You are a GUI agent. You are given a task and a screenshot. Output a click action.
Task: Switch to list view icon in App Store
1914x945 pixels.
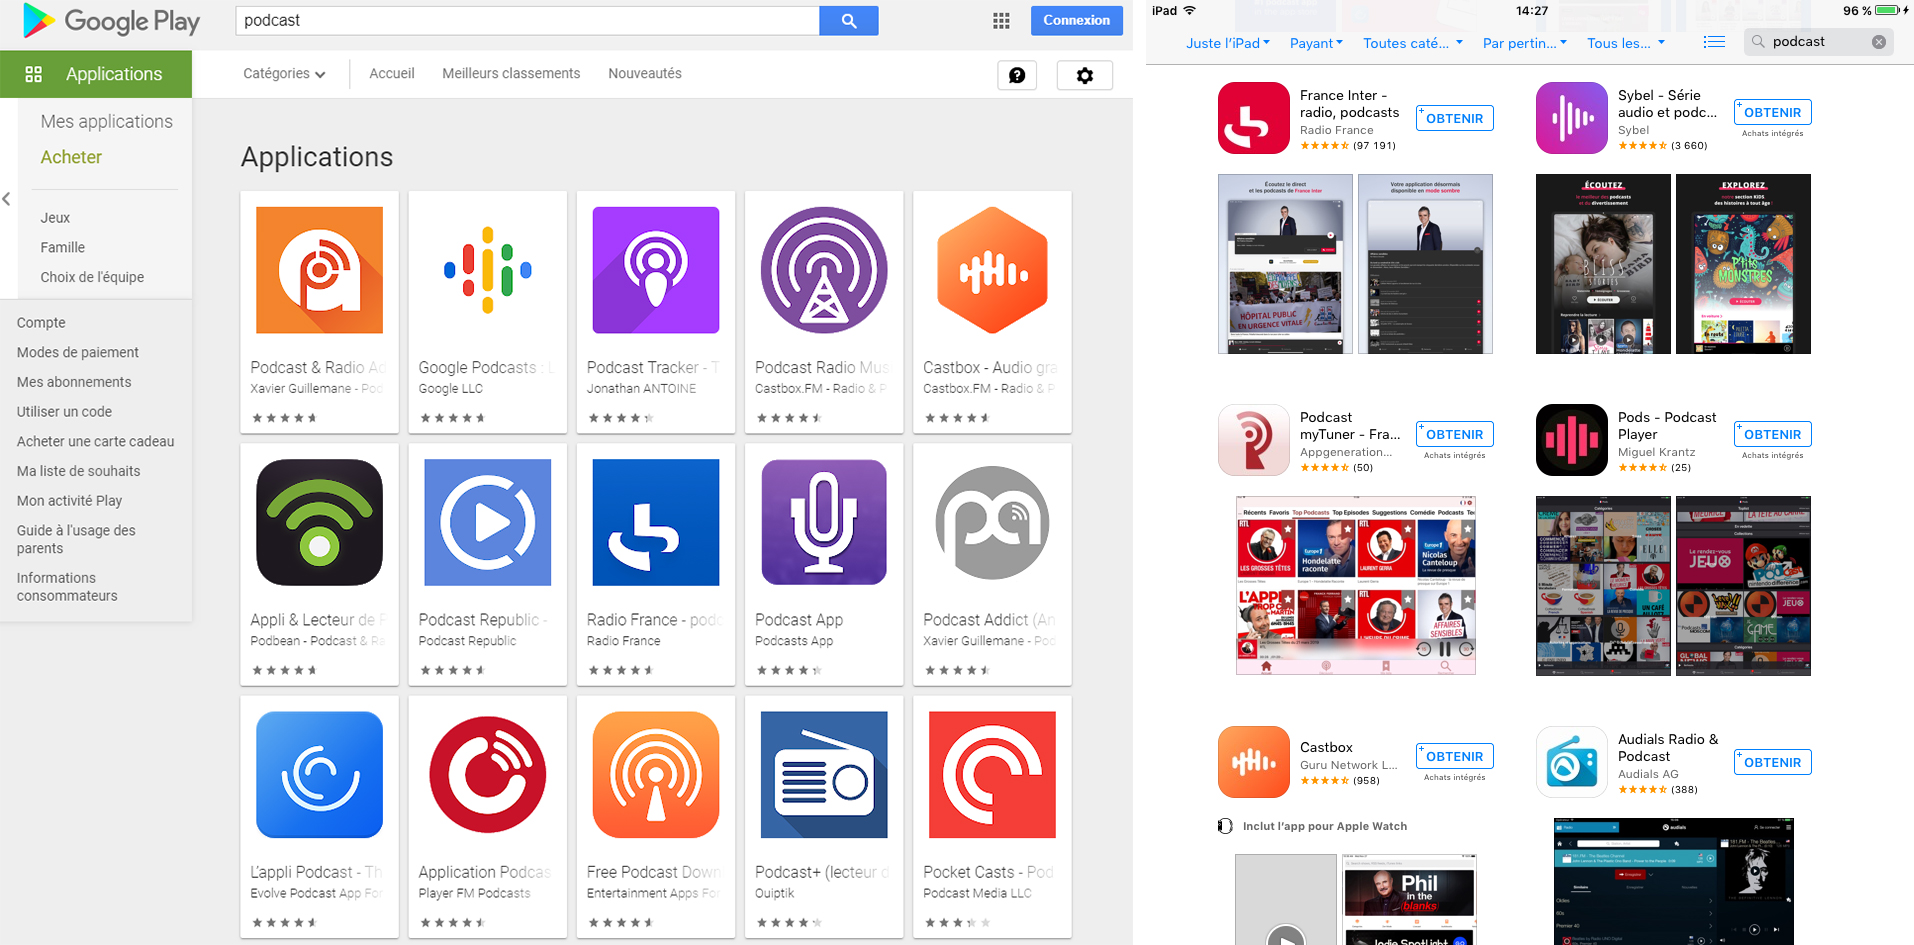pos(1714,42)
